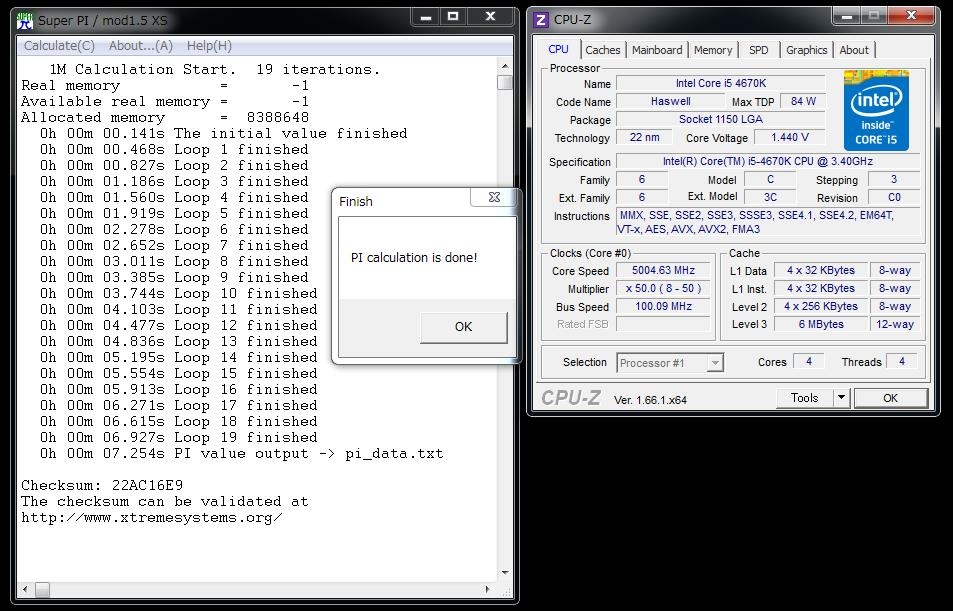Click the Intel Core i5 logo
Image resolution: width=953 pixels, height=611 pixels.
coord(875,110)
